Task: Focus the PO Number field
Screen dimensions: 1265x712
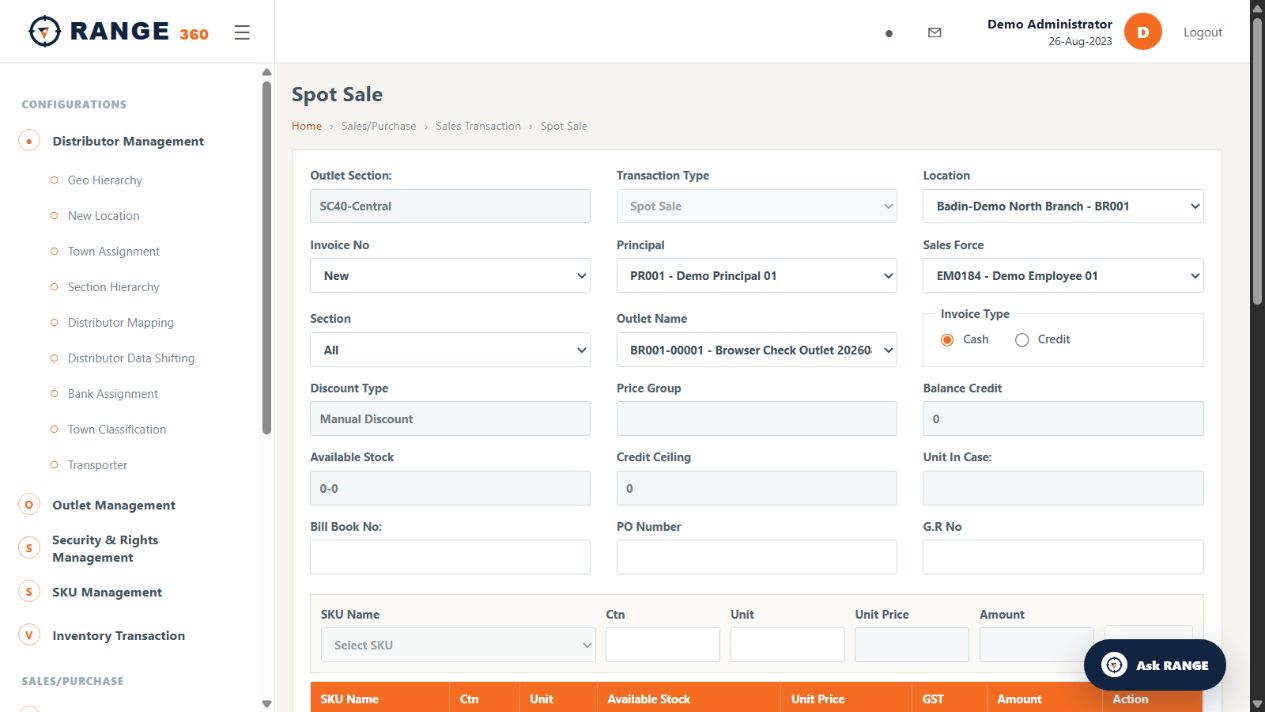Action: (757, 557)
